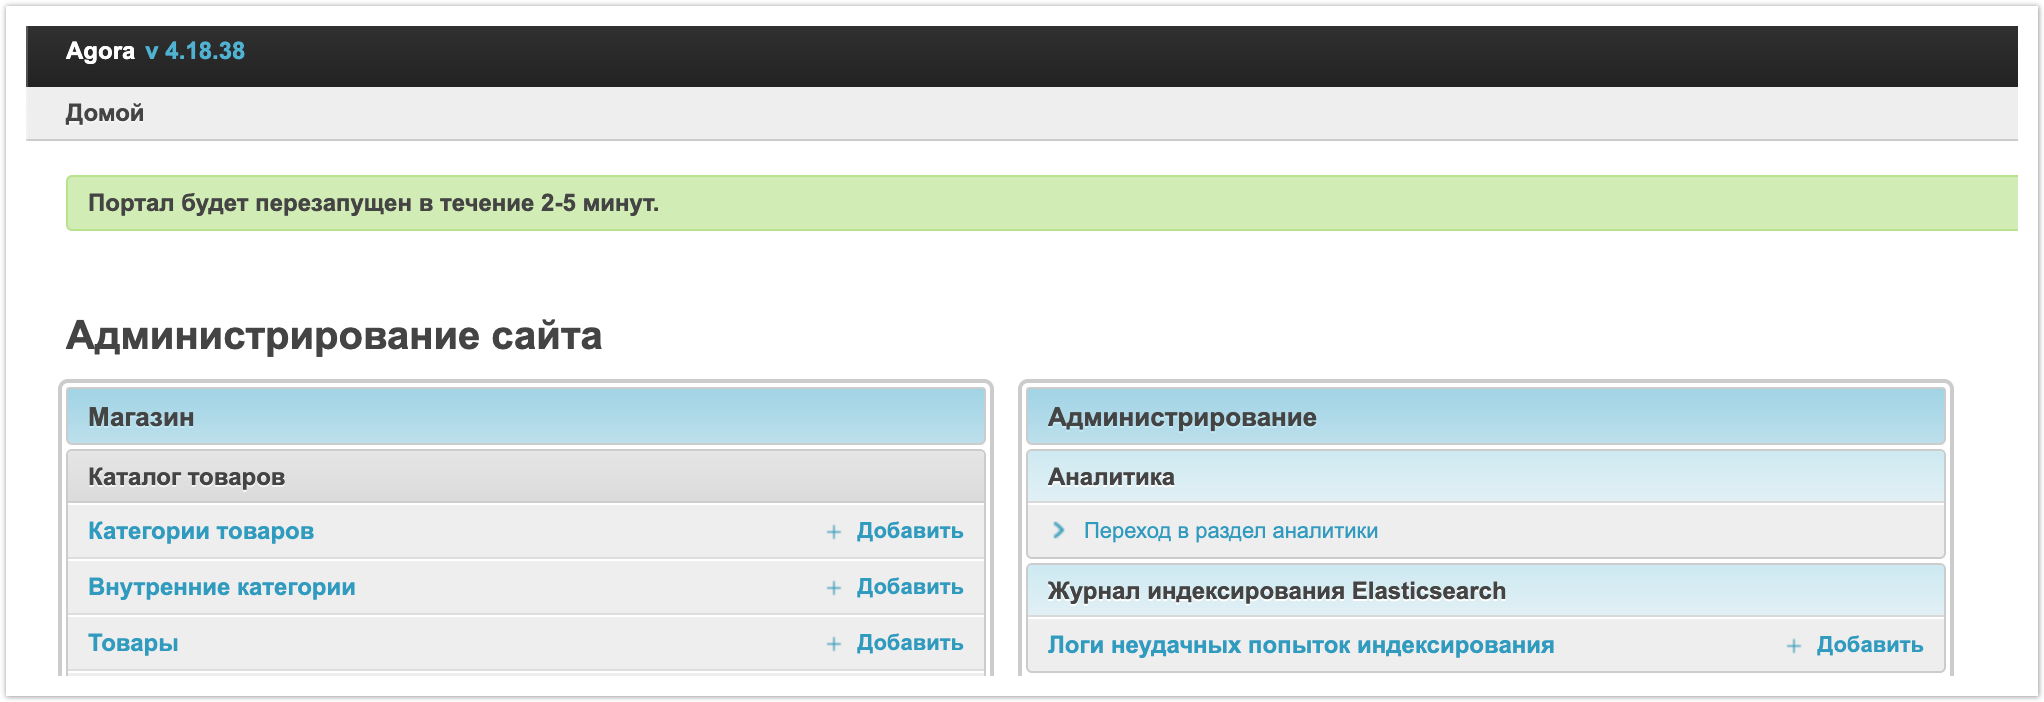Screen dimensions: 2044x702
Task: Open the Внутренние категории list
Action: point(222,587)
